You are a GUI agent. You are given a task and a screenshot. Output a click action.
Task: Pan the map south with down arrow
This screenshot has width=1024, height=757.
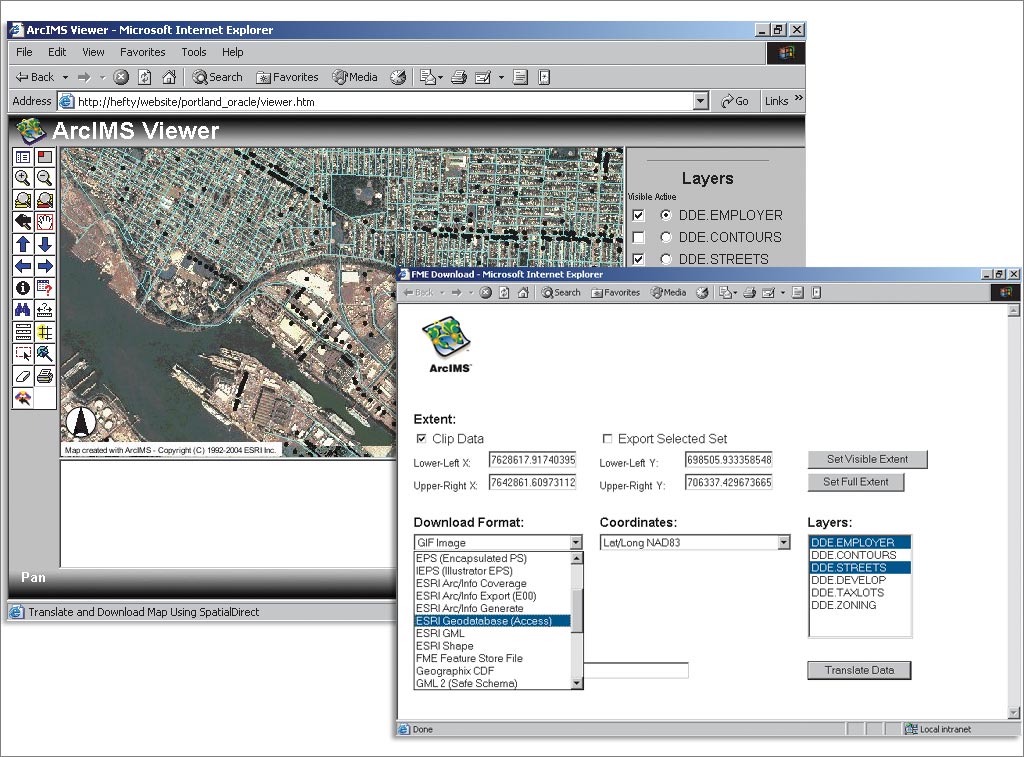pos(44,244)
